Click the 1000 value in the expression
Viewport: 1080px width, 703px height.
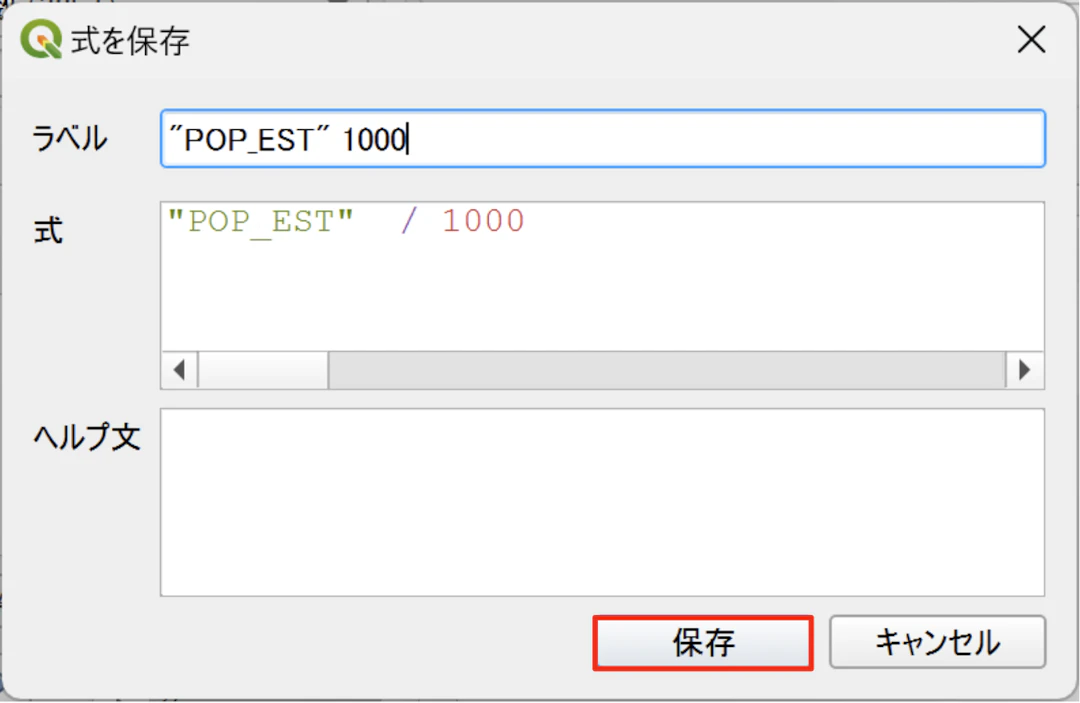(x=483, y=220)
